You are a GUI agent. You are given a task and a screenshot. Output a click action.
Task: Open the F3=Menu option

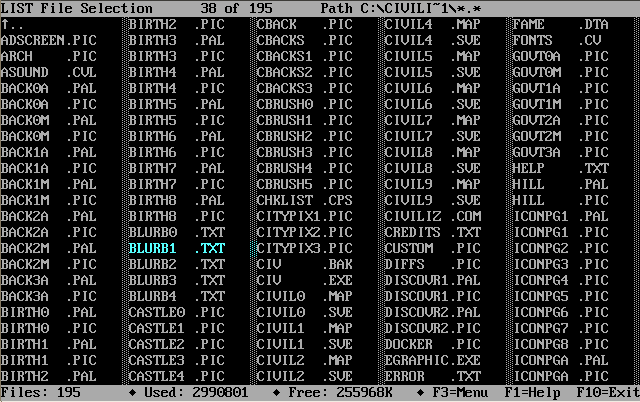click(460, 393)
